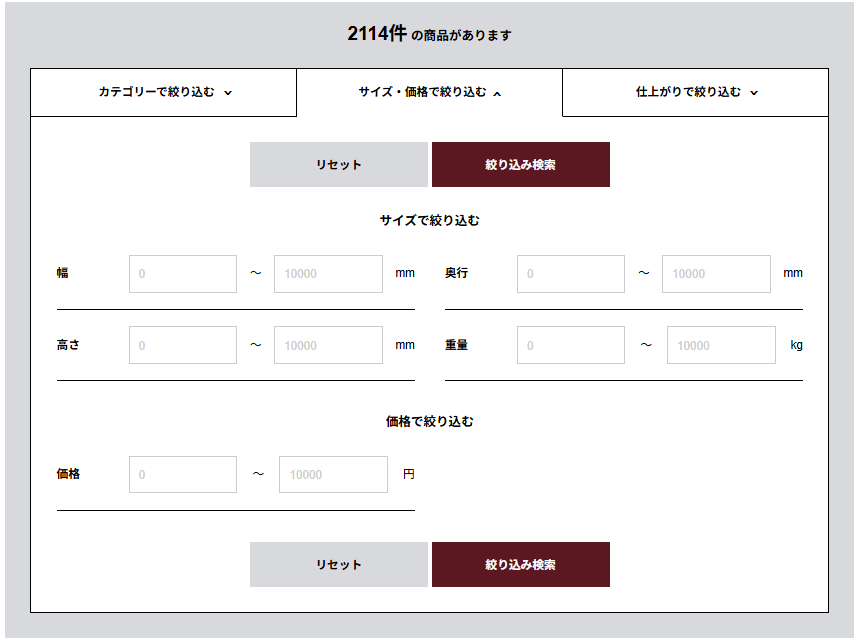
Task: Click chevron icon beside 仕上がりで絞り込む
Action: tap(754, 93)
